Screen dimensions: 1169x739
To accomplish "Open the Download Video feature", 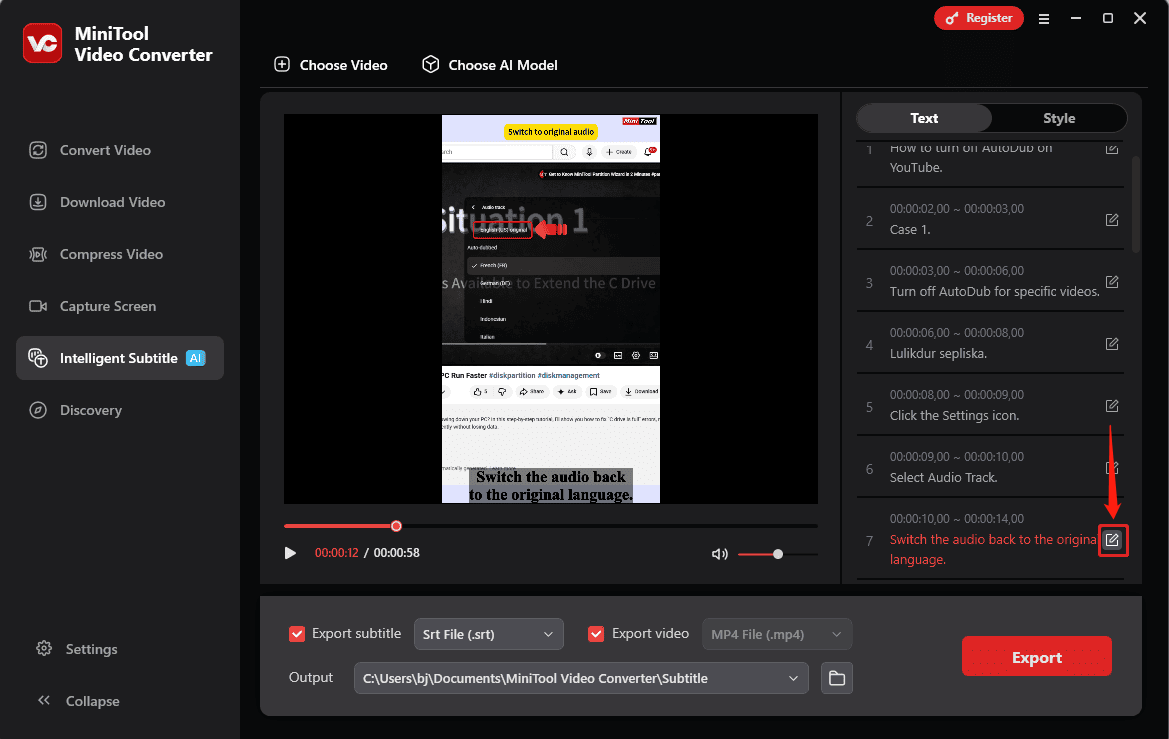I will tap(37, 202).
